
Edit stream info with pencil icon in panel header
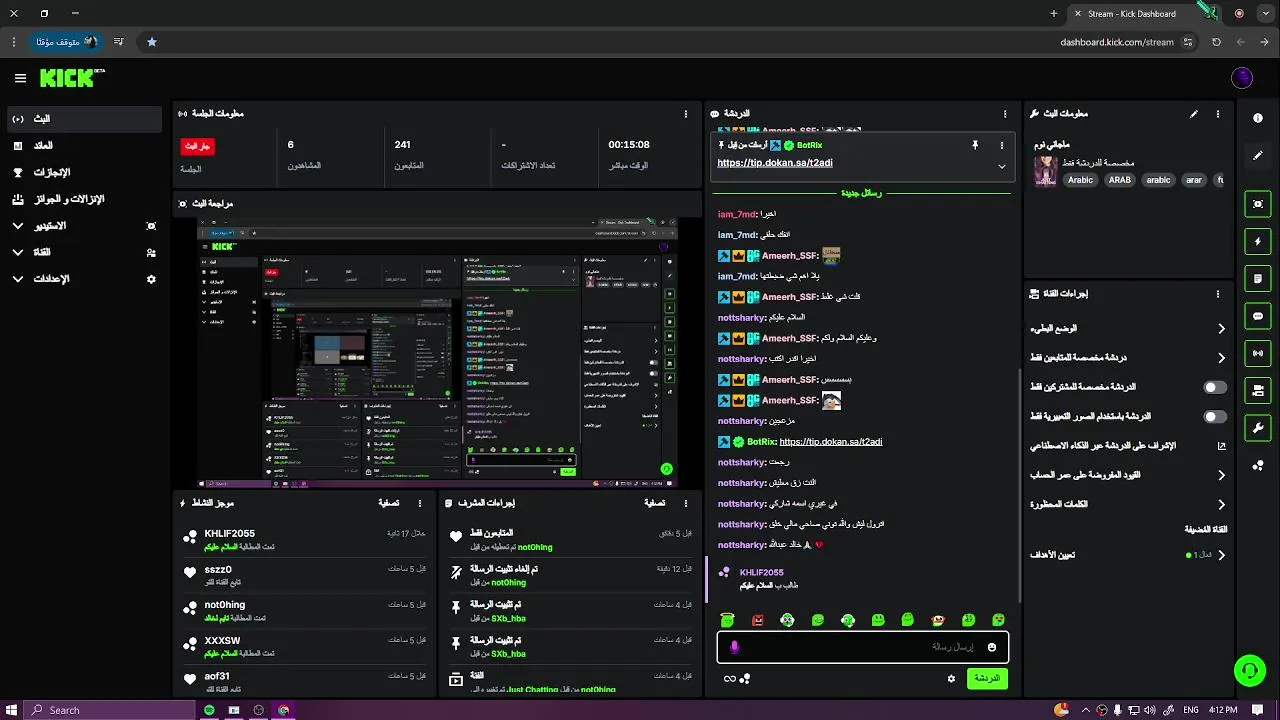click(1194, 114)
